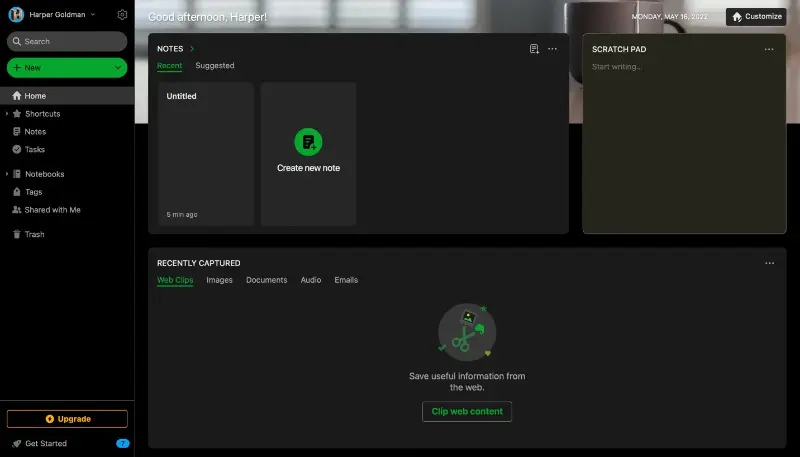Create a note with the New button

pos(67,68)
